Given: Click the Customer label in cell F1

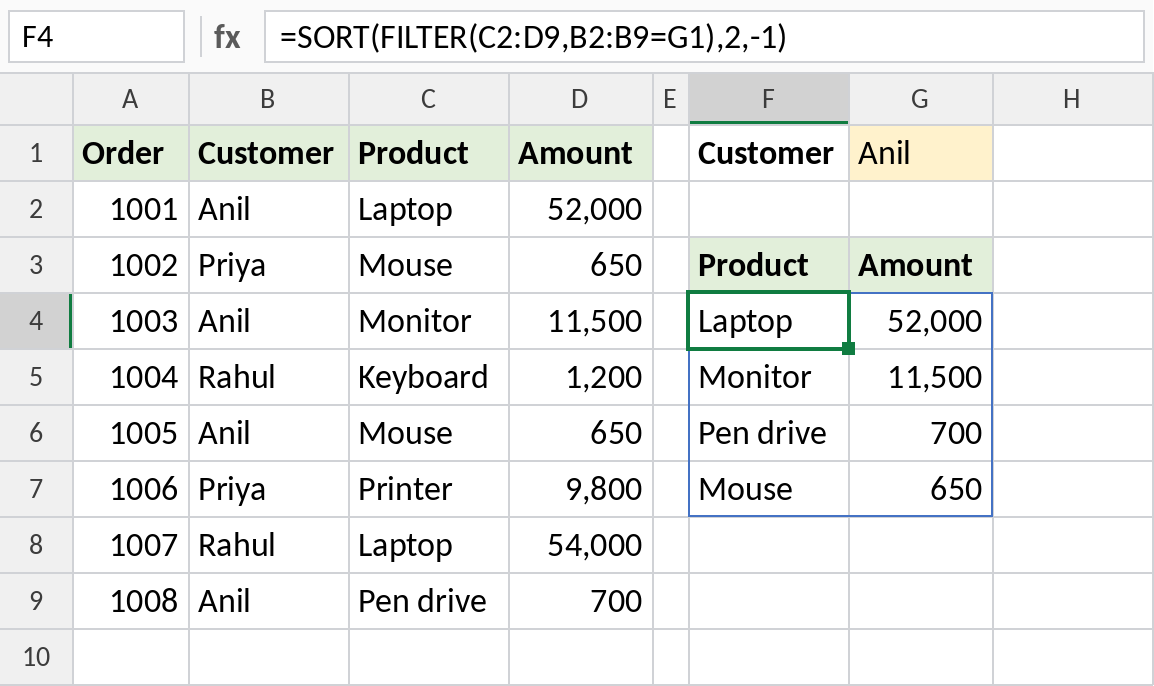Looking at the screenshot, I should 768,153.
